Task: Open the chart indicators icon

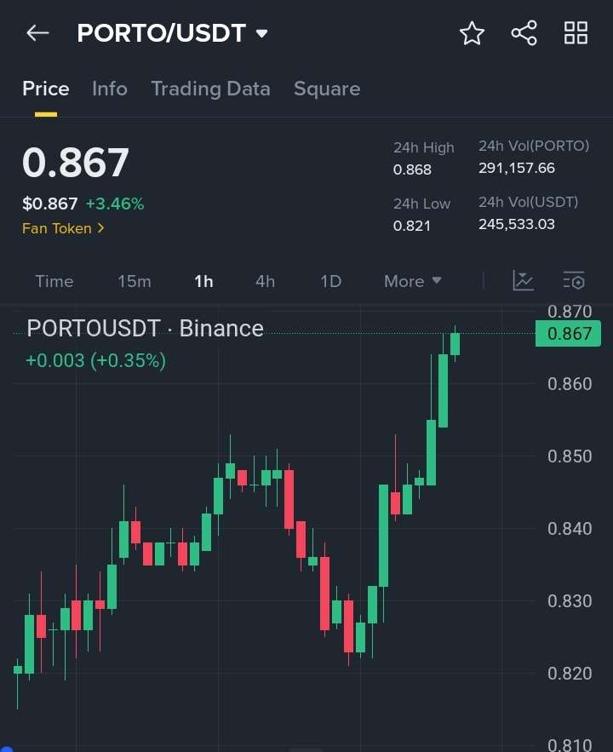Action: (523, 281)
